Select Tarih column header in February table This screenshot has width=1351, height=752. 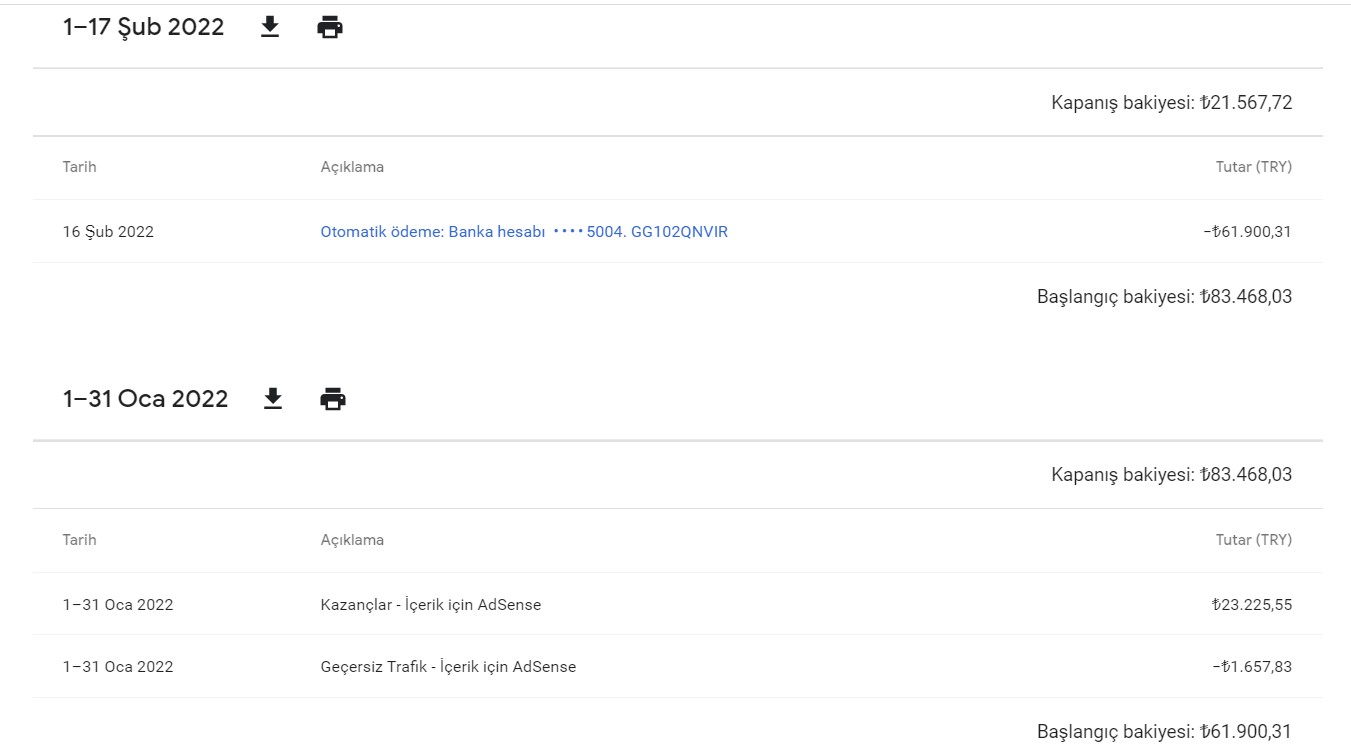80,167
